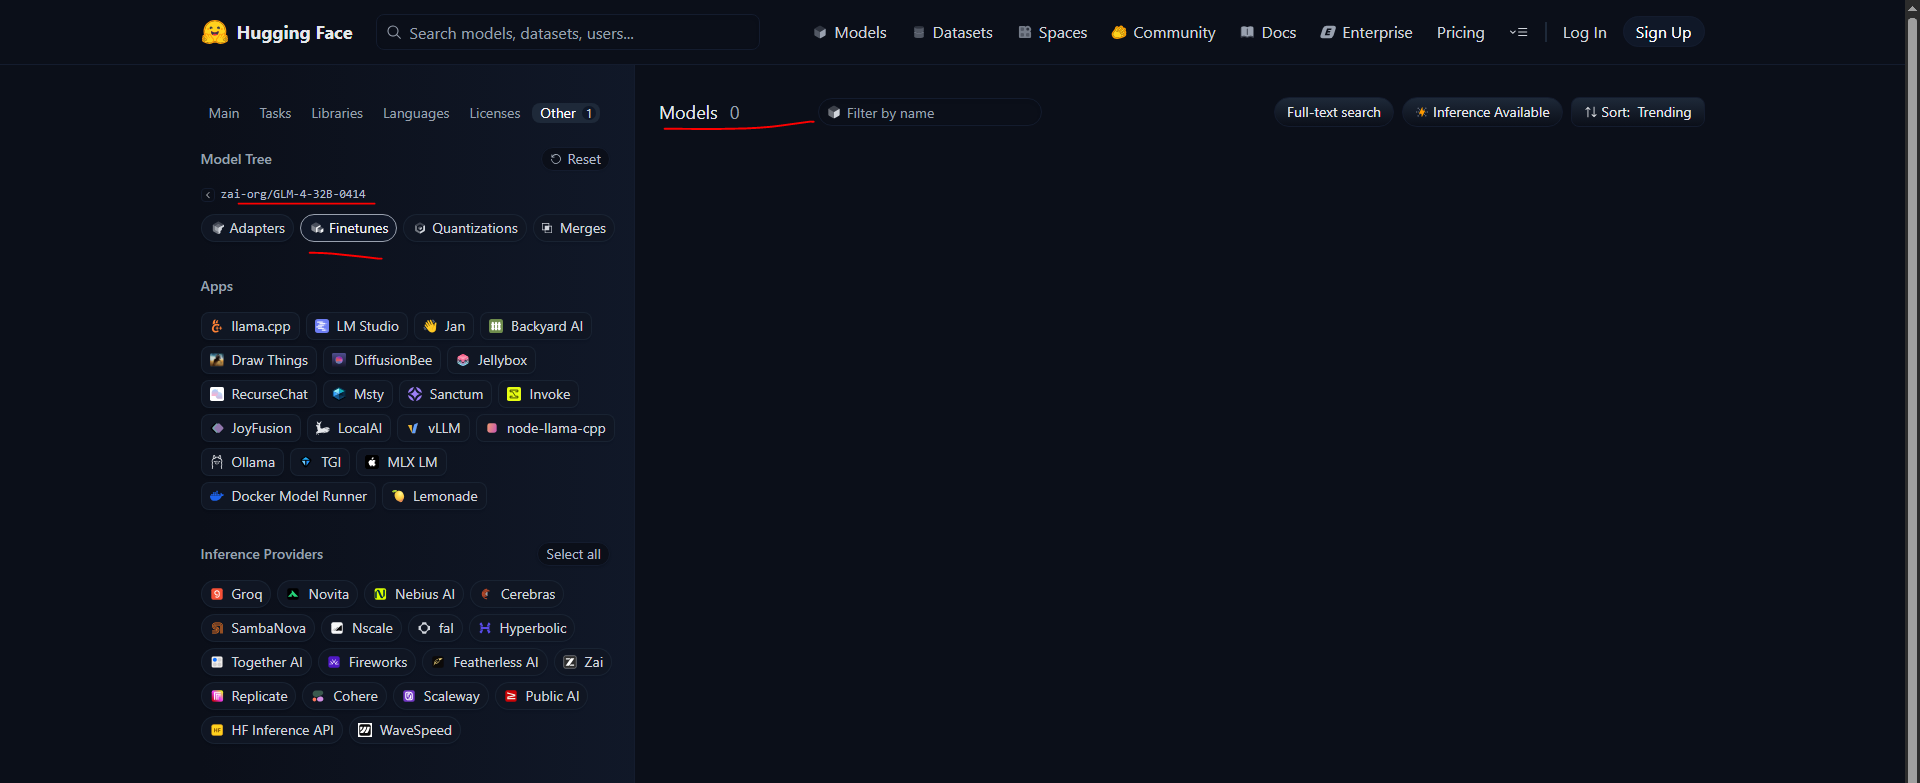The width and height of the screenshot is (1920, 783).
Task: Open Docs in top navigation
Action: coord(1269,33)
